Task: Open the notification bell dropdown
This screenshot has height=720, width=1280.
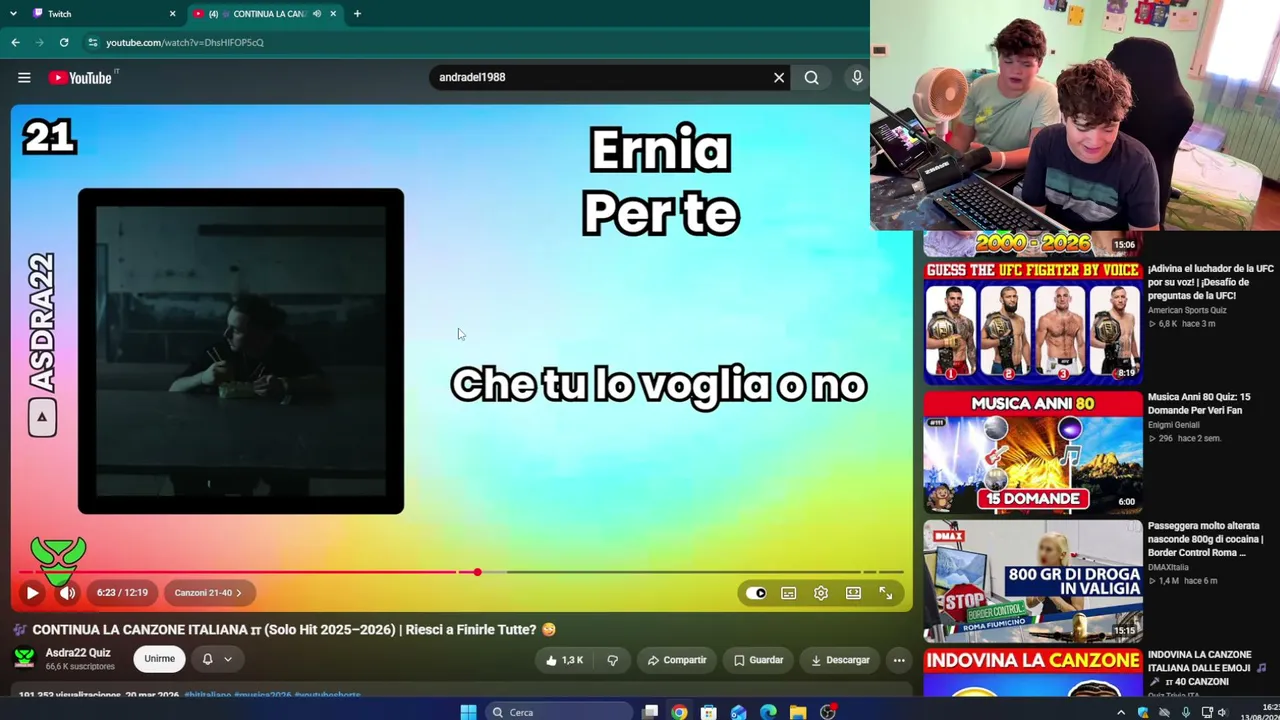Action: tap(217, 659)
